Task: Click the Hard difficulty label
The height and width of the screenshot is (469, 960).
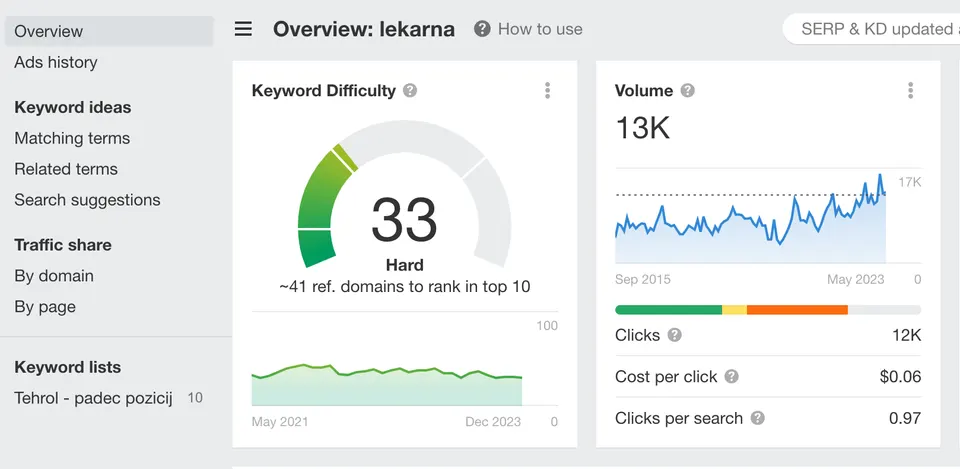Action: point(405,265)
